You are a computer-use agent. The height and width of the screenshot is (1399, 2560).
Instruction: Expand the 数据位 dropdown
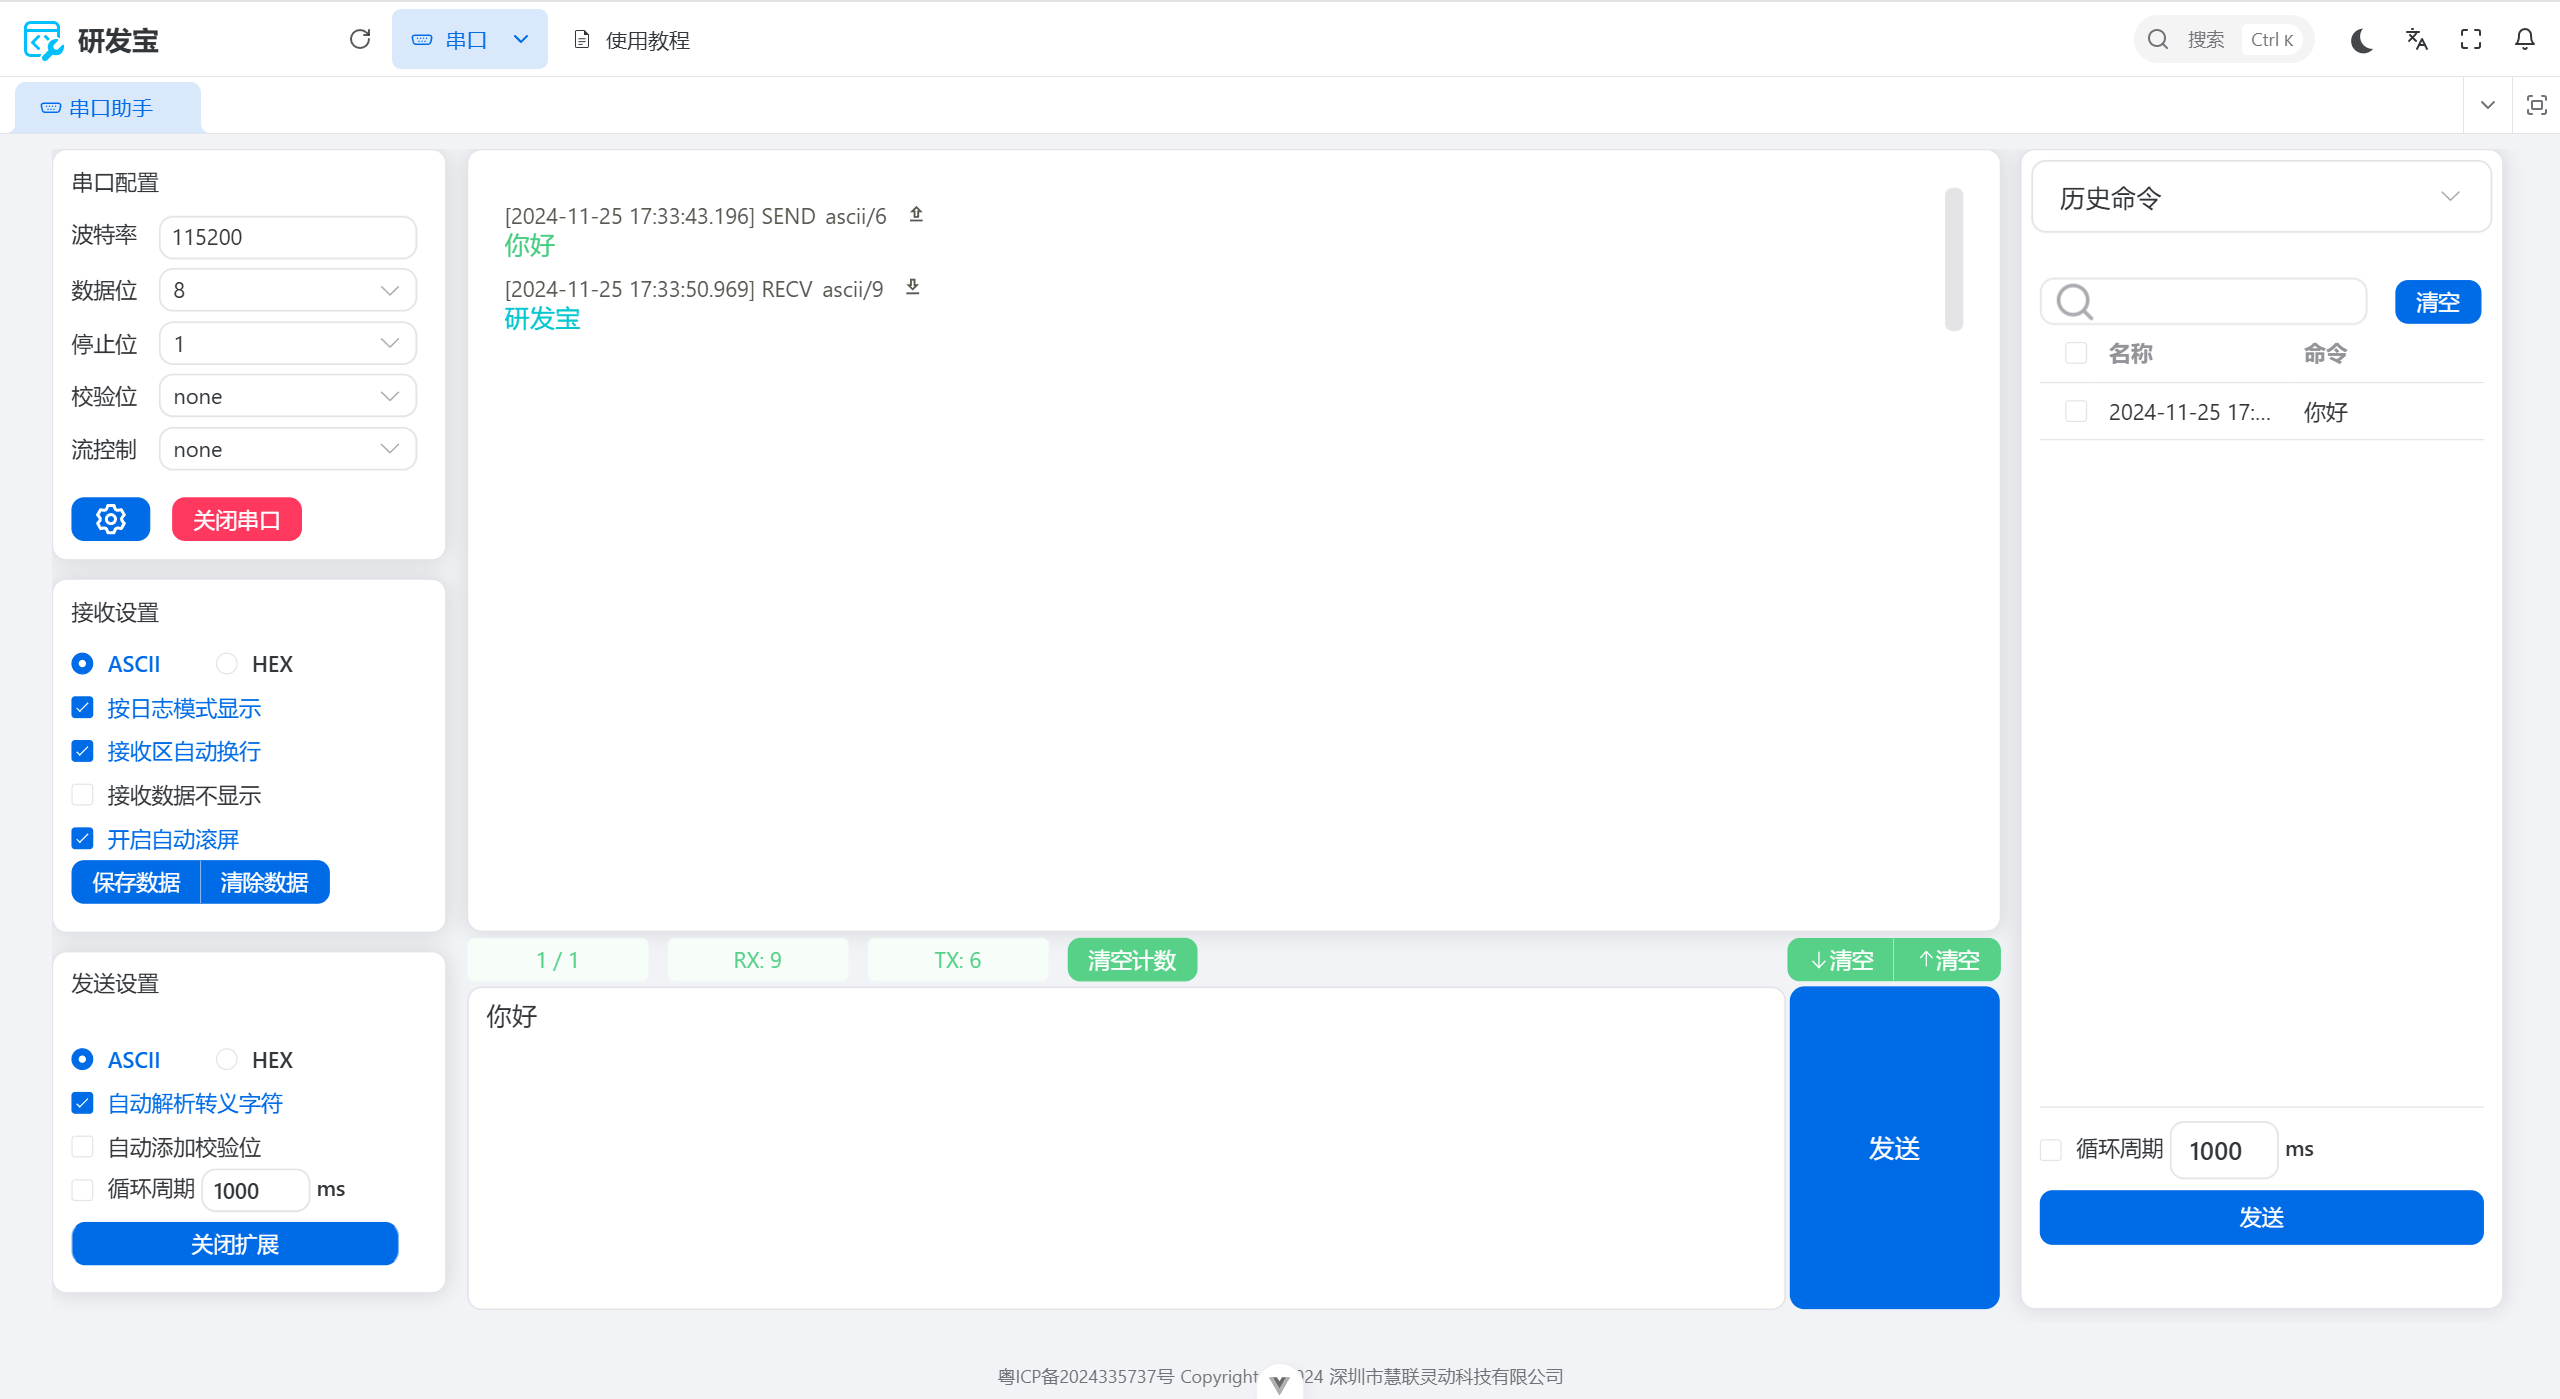click(287, 290)
